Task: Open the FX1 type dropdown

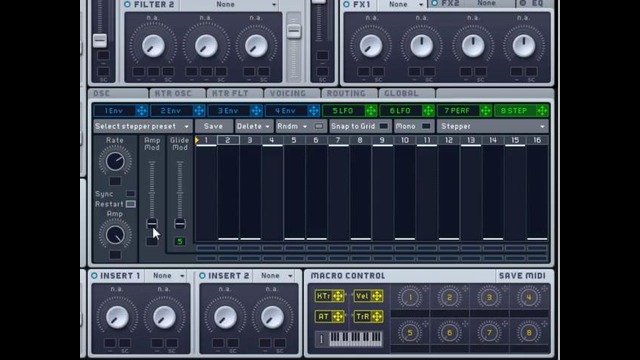Action: [403, 5]
